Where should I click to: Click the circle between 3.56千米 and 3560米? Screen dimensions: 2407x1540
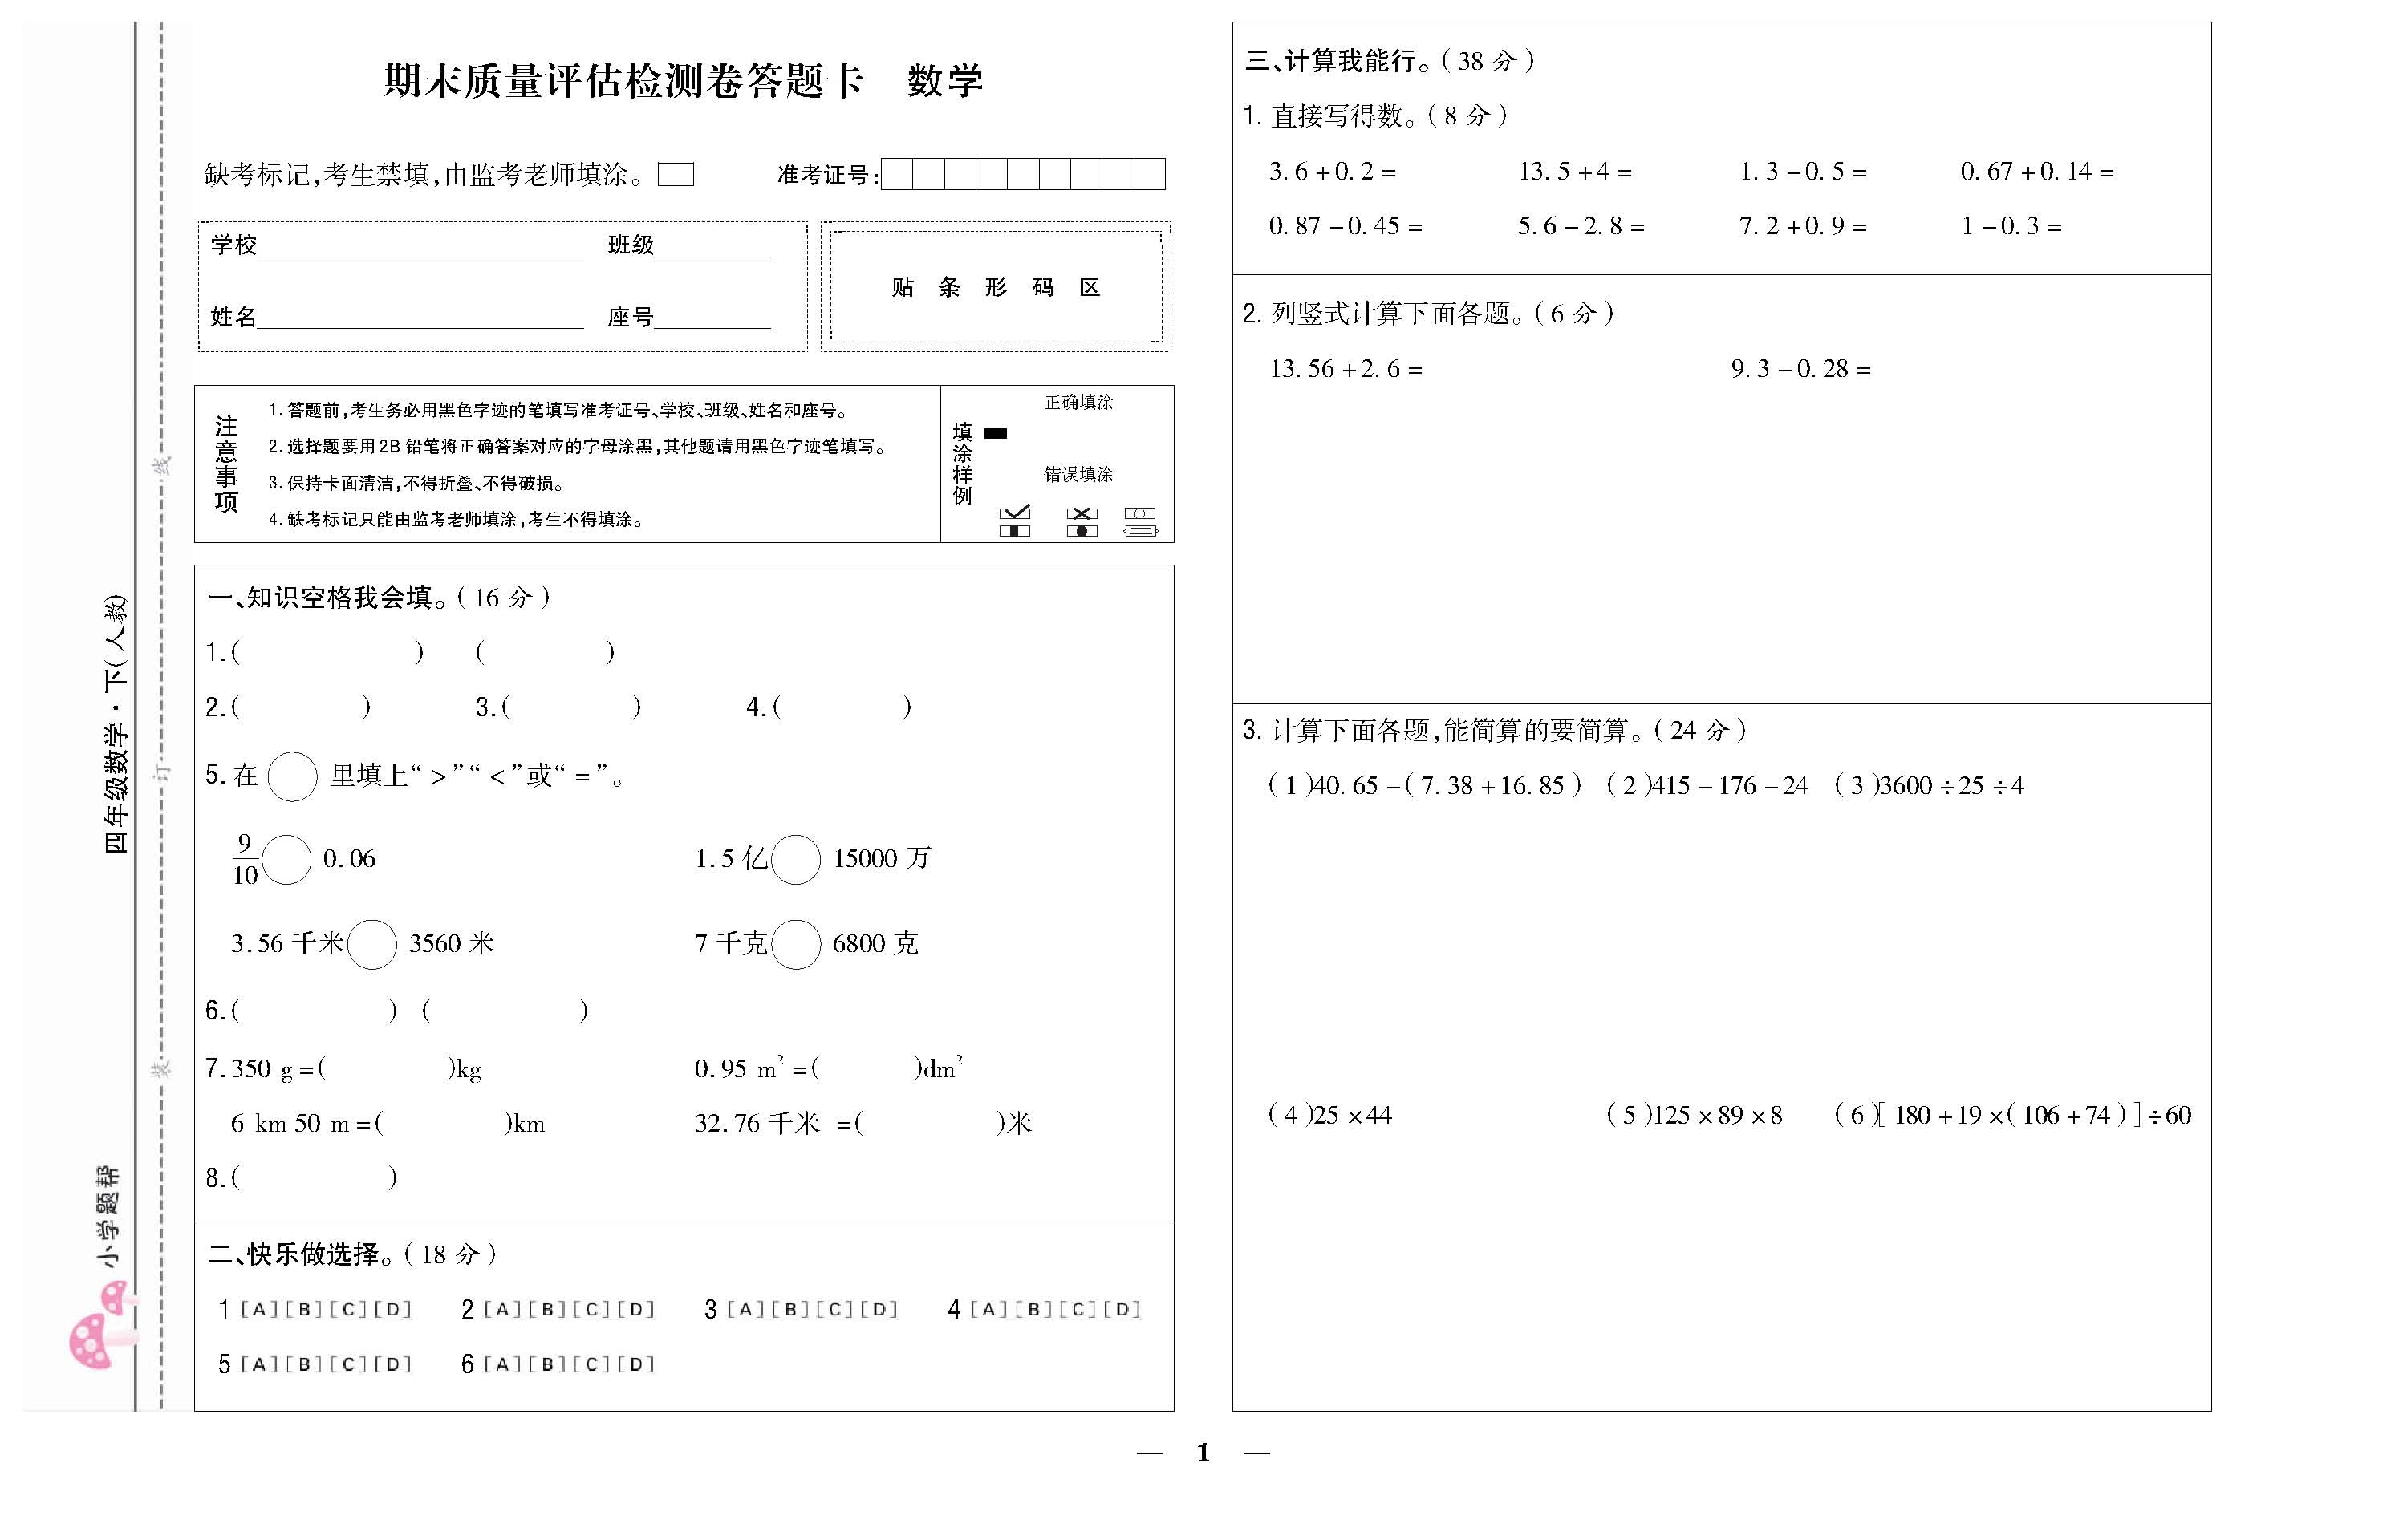(372, 944)
